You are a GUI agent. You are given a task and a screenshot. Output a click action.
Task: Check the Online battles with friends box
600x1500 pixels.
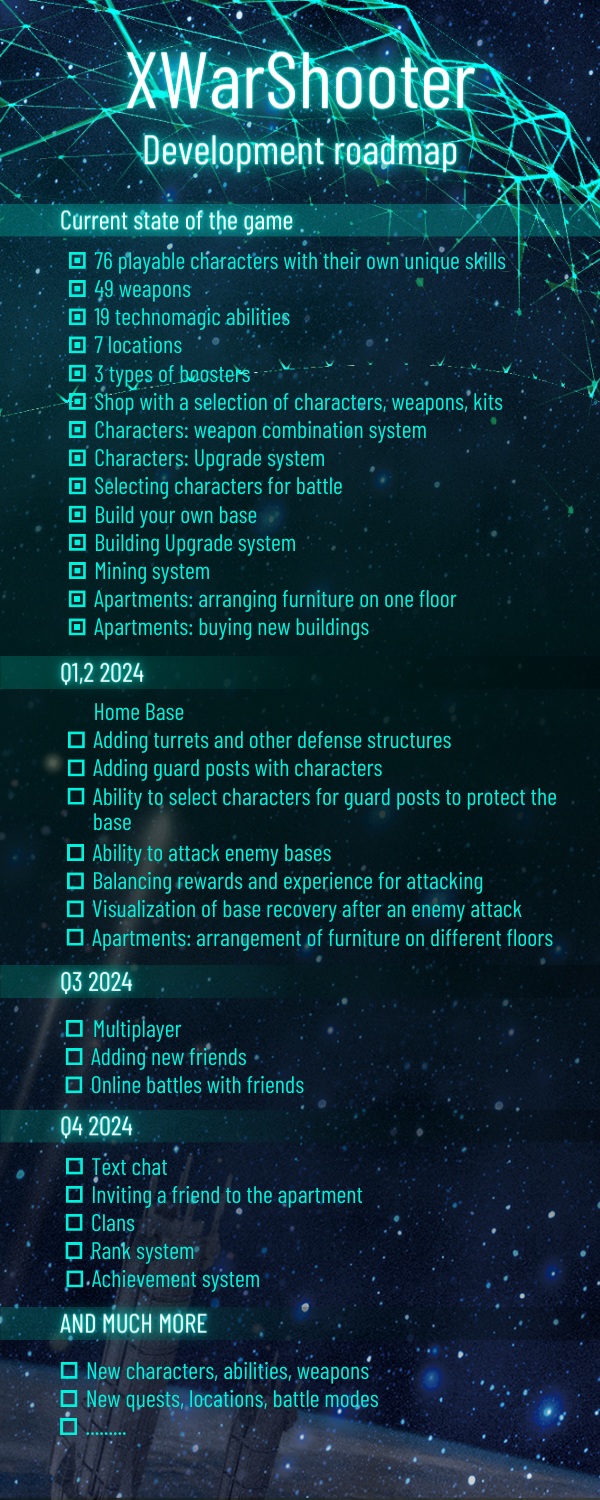click(75, 1085)
